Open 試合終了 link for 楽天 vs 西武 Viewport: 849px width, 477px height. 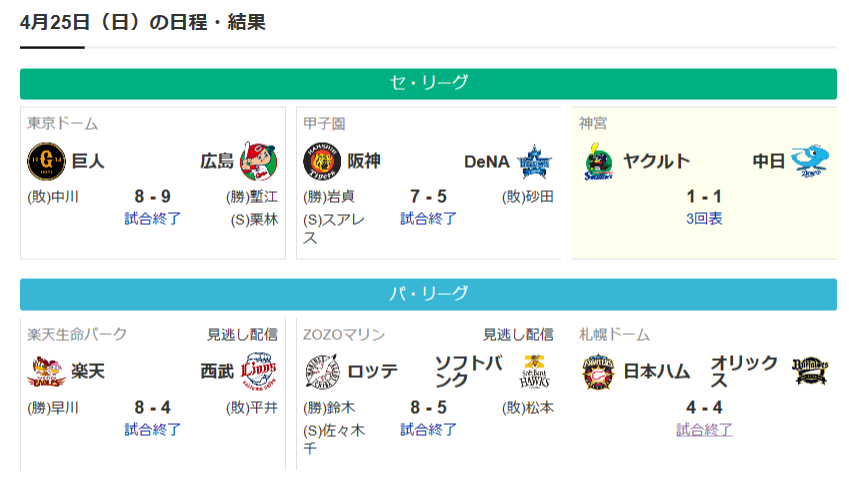pos(153,430)
